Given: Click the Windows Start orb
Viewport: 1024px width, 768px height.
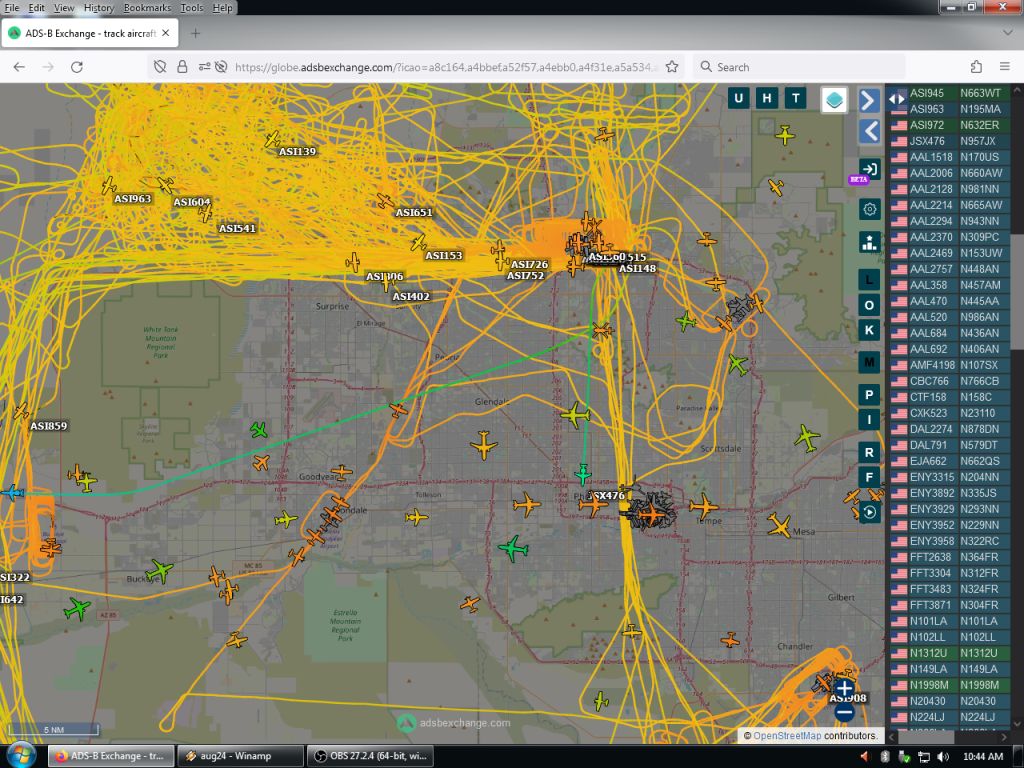Looking at the screenshot, I should (21, 756).
